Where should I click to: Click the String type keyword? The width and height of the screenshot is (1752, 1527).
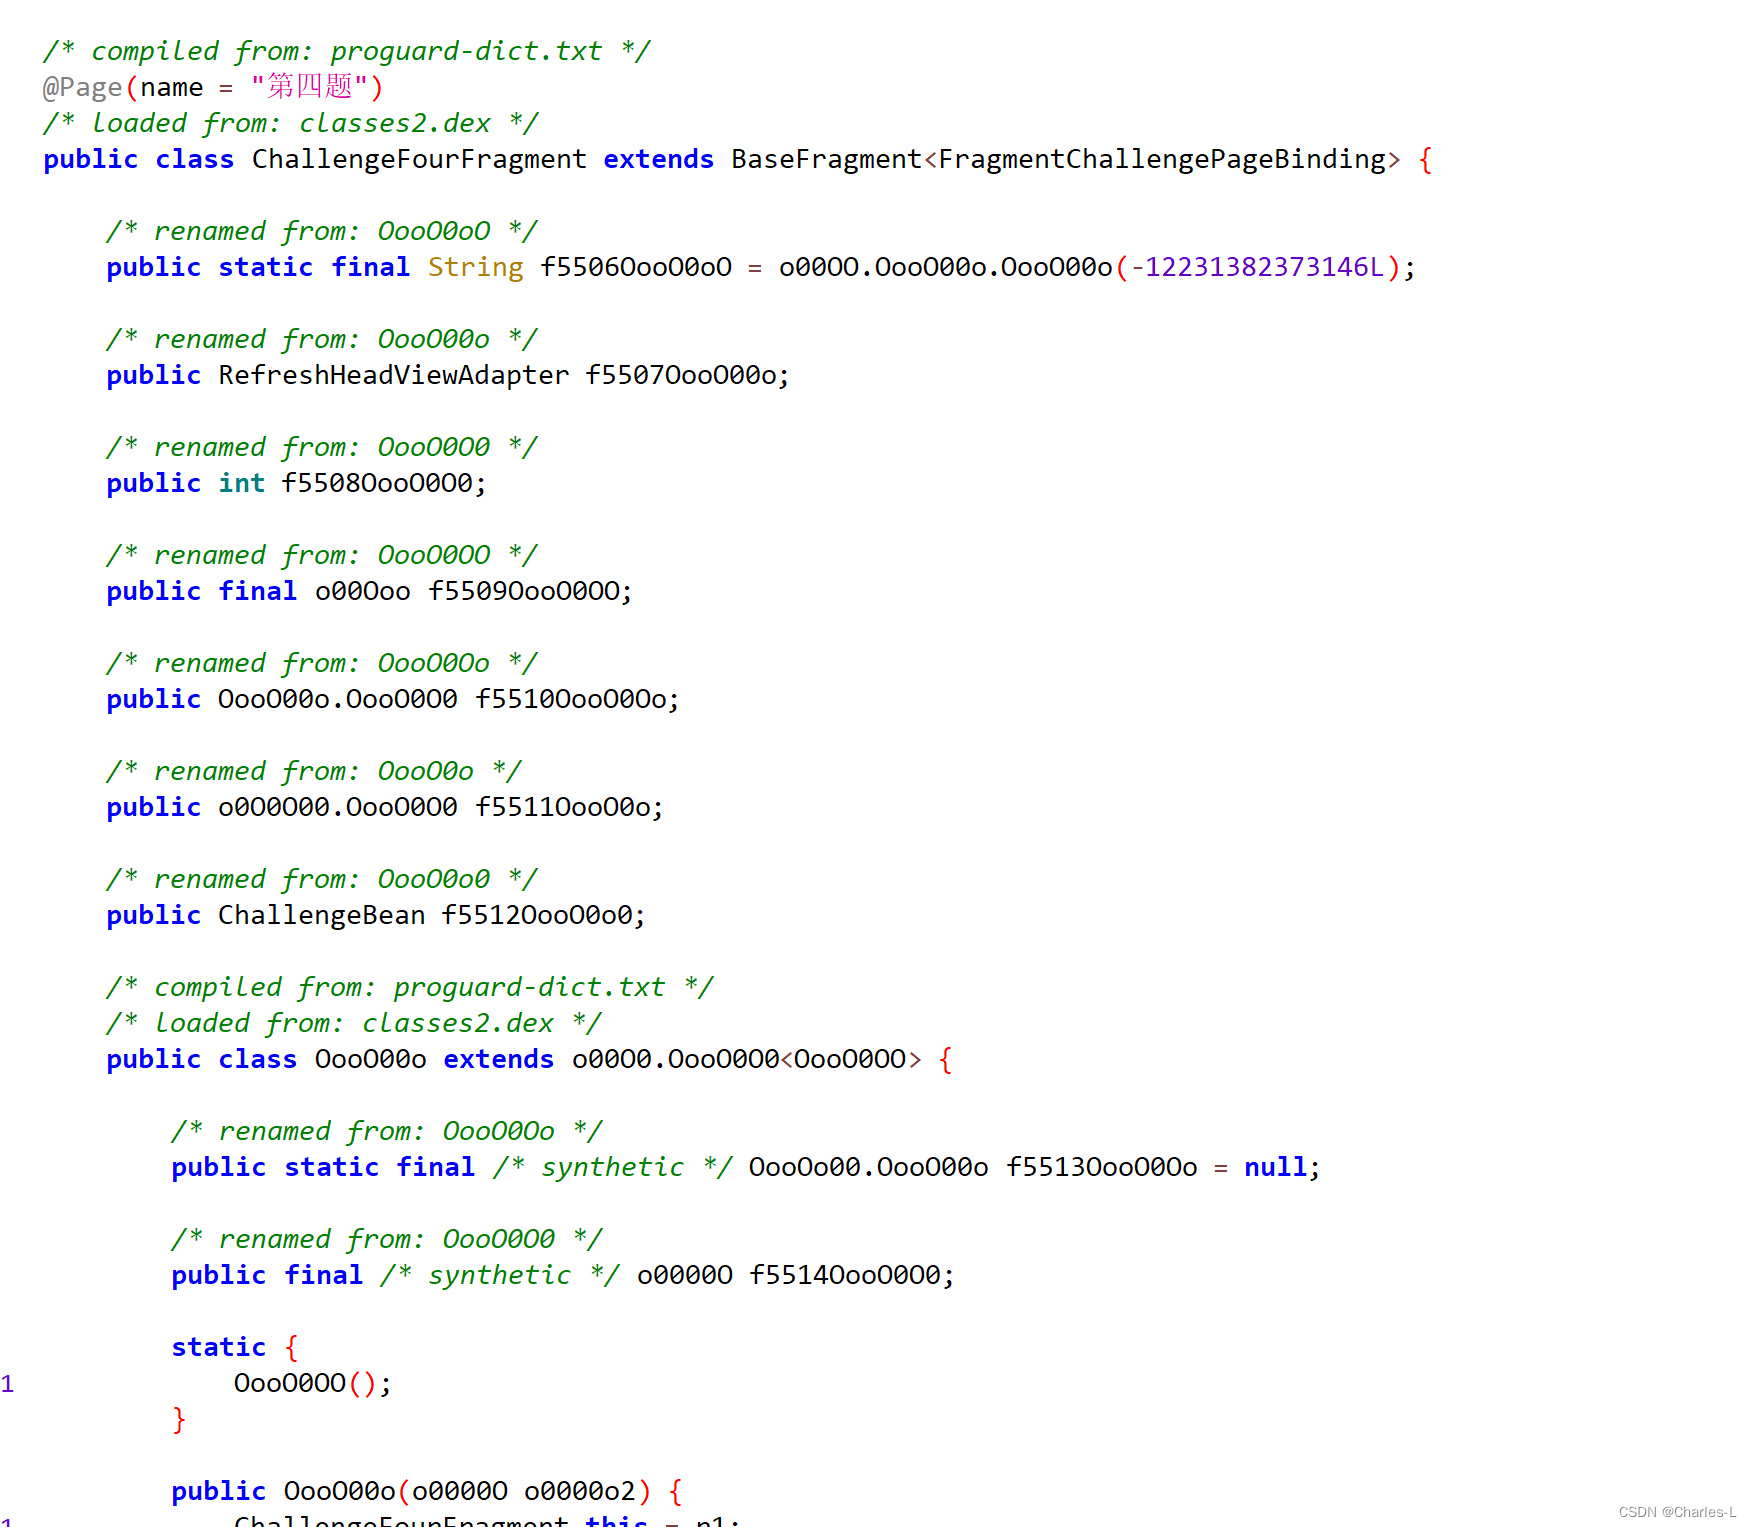475,268
